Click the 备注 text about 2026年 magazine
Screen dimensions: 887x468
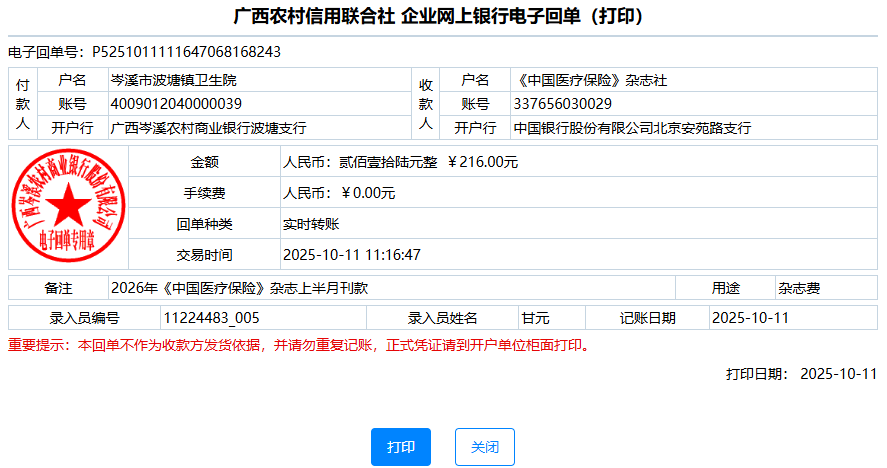239,288
